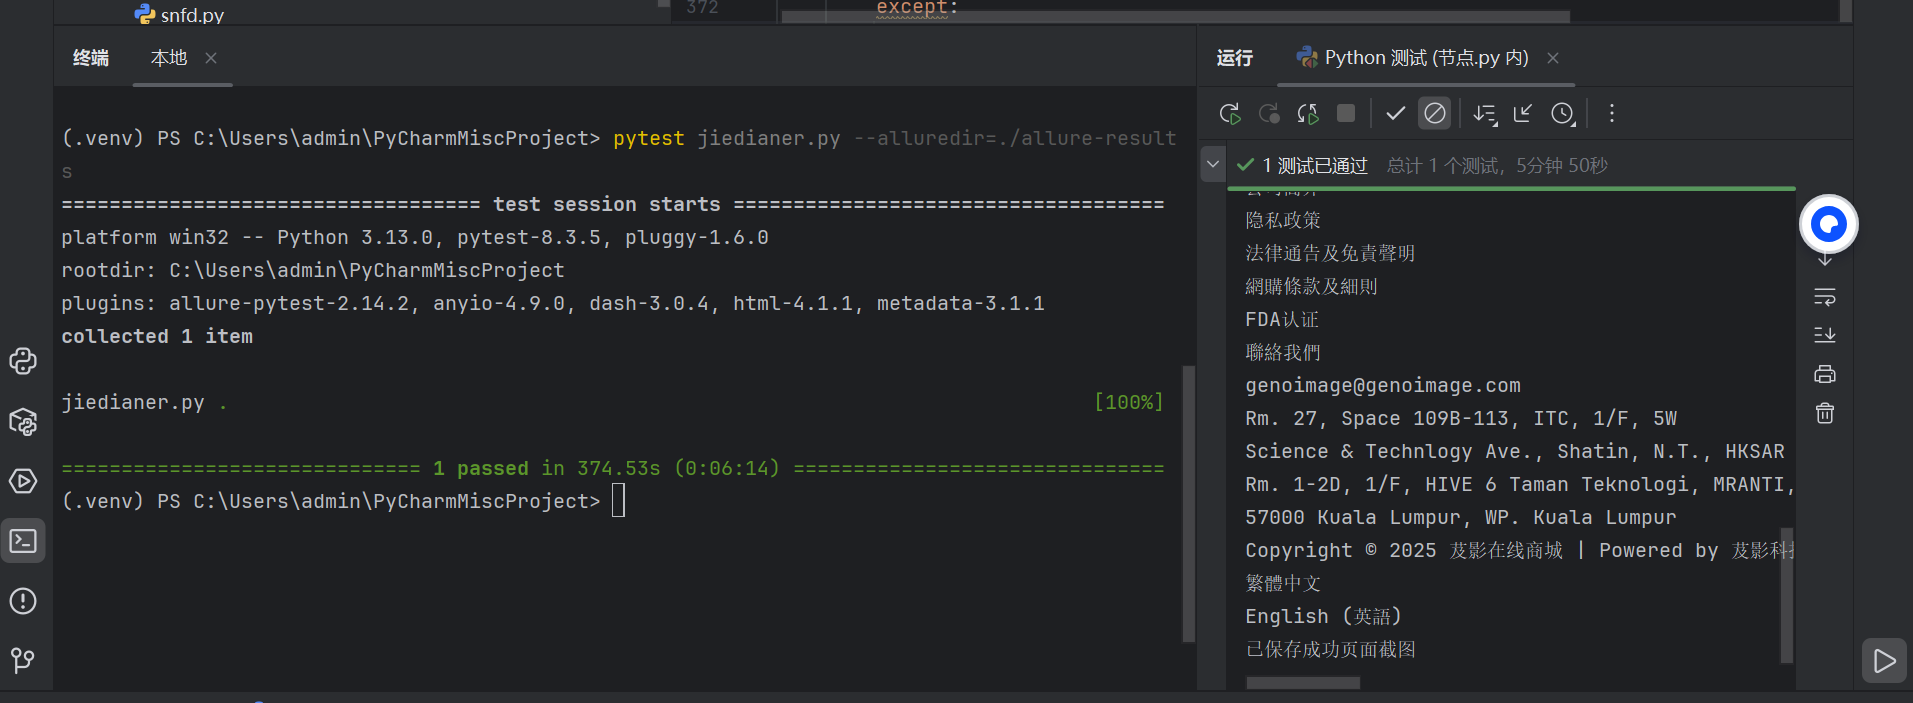
Task: Click the Run console horizontal scrollbar
Action: tap(1303, 683)
